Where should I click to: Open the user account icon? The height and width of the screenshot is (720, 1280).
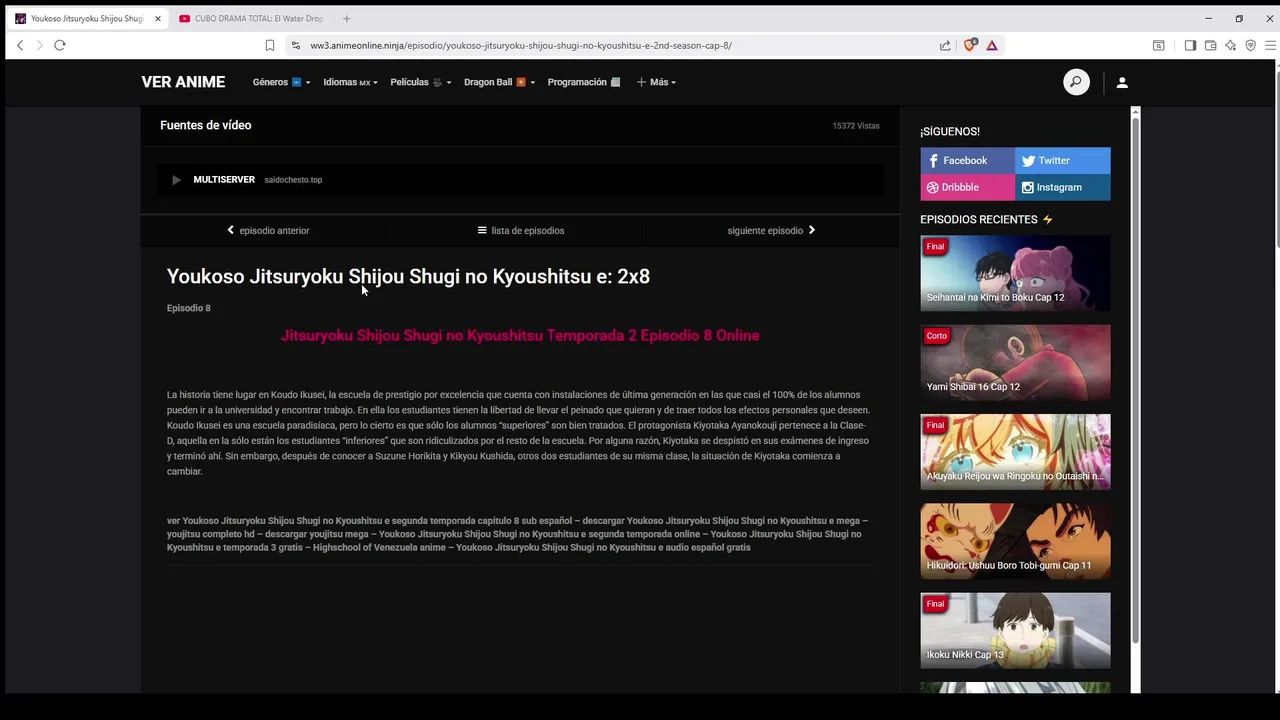click(x=1122, y=82)
